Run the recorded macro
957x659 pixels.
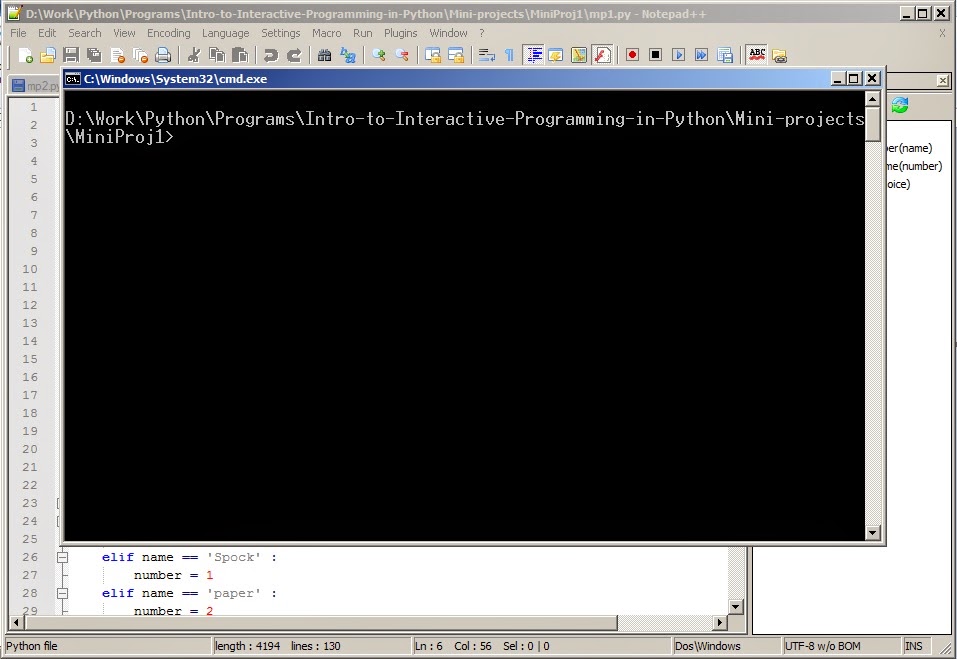click(x=676, y=55)
